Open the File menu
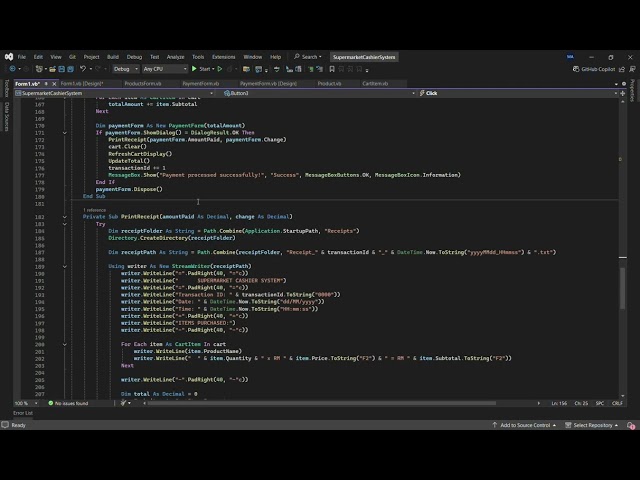The image size is (640, 480). 22,57
